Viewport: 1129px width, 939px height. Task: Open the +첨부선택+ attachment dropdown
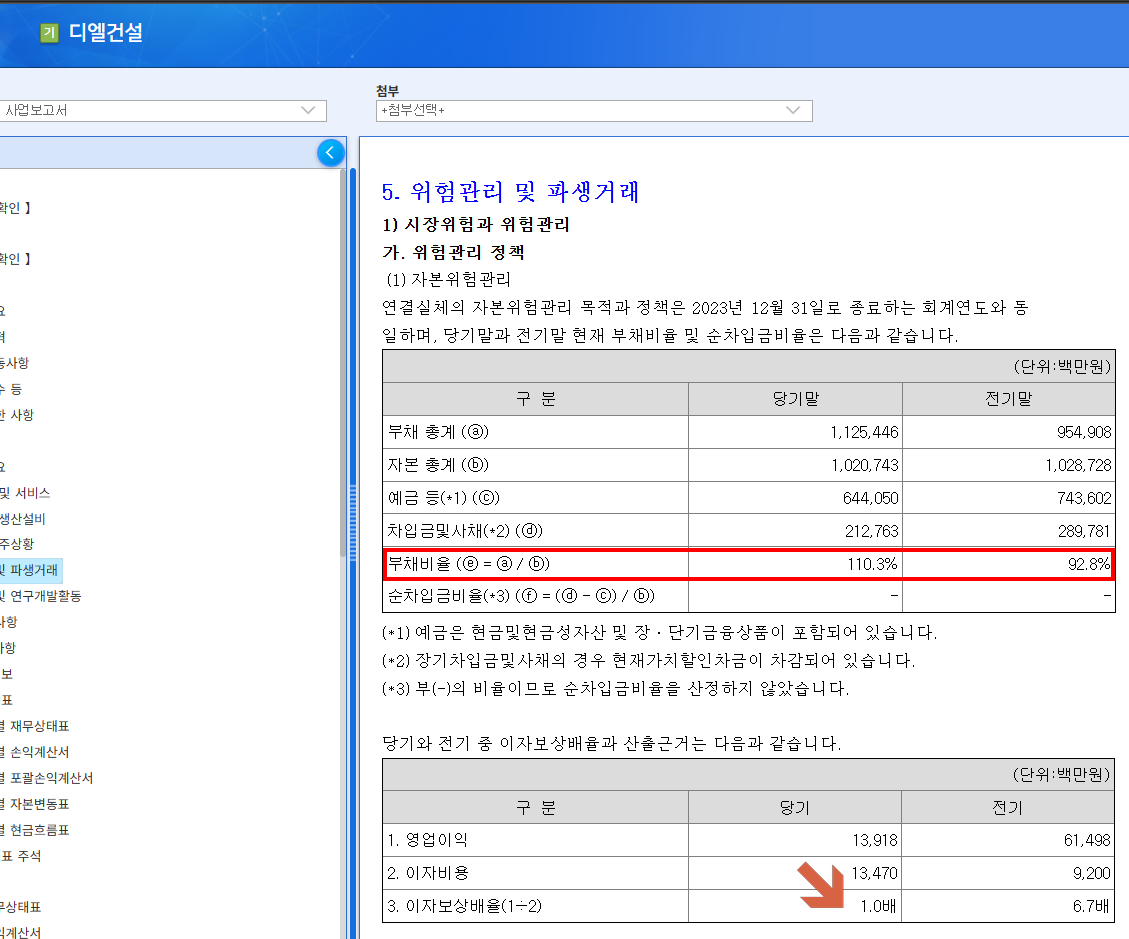pyautogui.click(x=594, y=111)
